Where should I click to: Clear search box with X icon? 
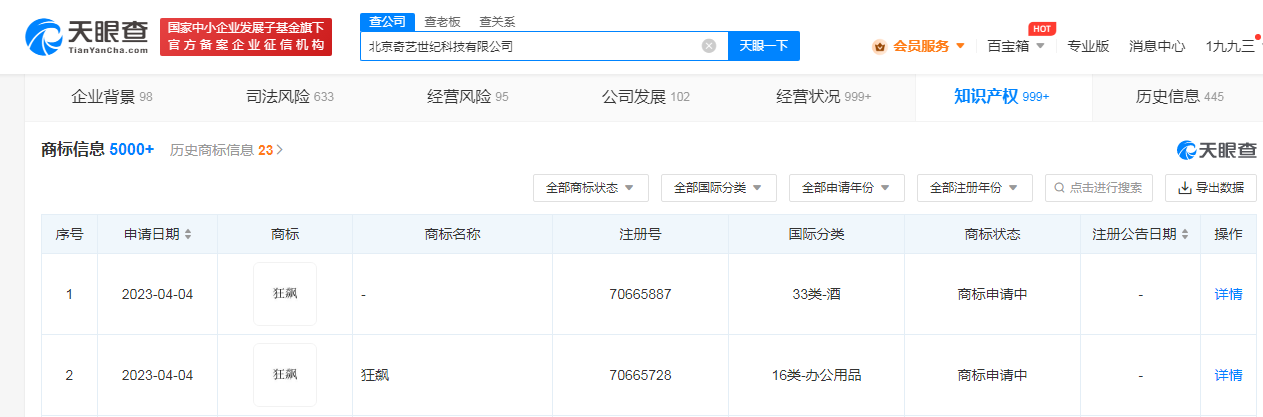(709, 46)
